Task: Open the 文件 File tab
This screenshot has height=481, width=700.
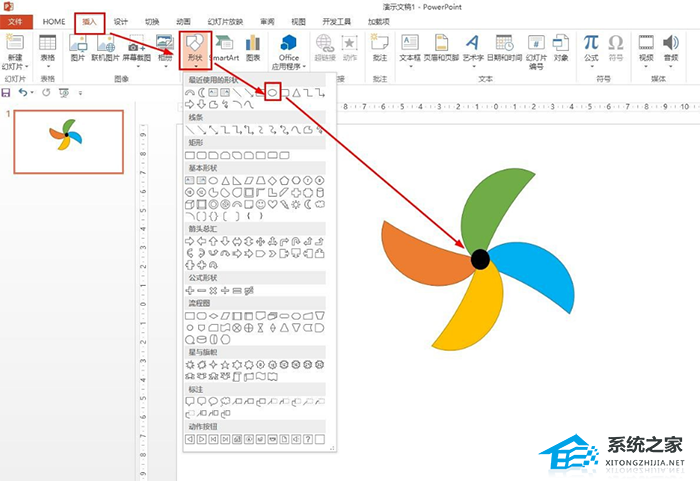Action: (16, 22)
